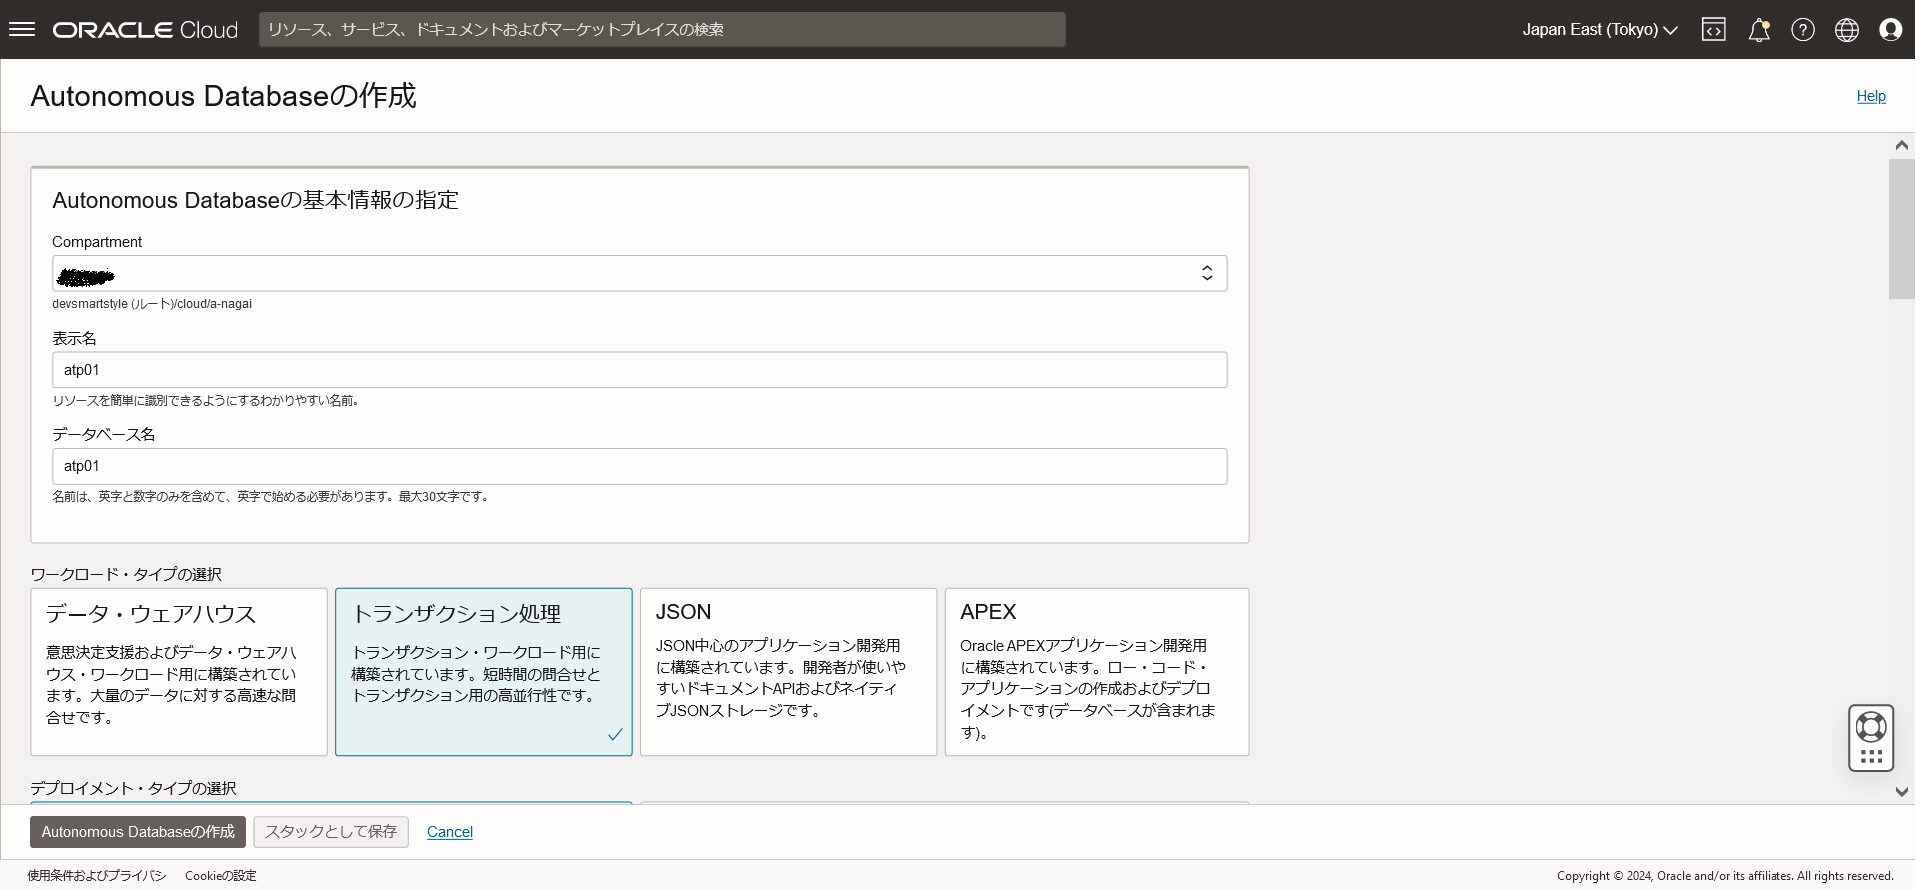Click the scrollbar down arrow

point(1902,791)
